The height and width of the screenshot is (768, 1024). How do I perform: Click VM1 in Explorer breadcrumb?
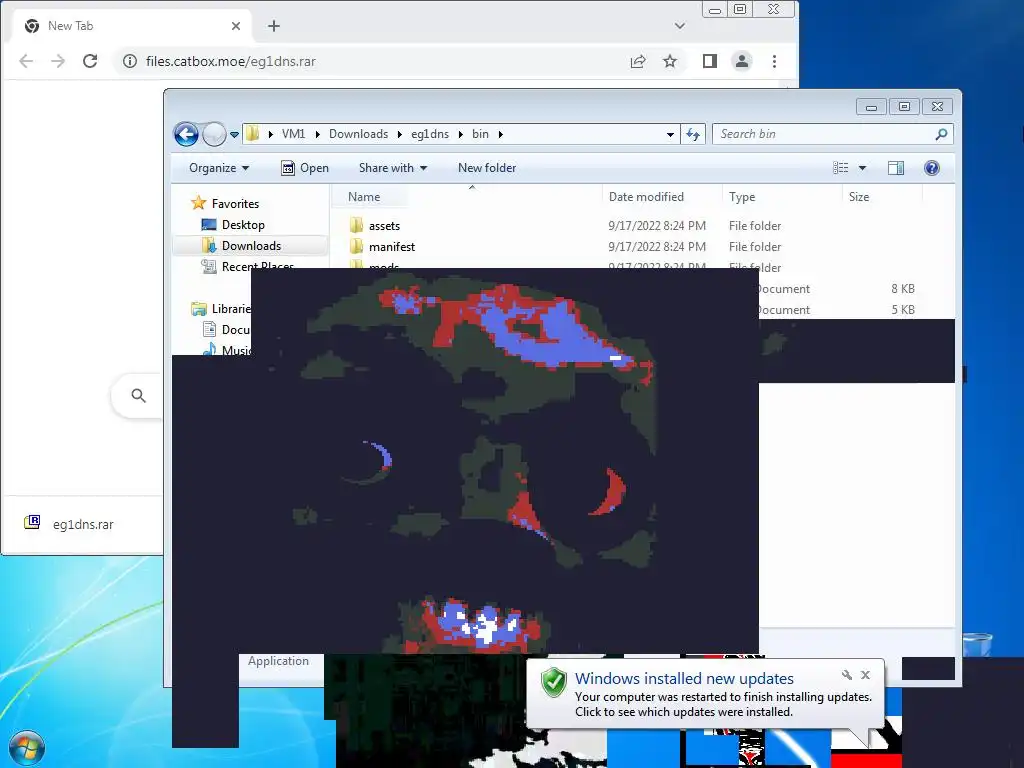point(293,134)
